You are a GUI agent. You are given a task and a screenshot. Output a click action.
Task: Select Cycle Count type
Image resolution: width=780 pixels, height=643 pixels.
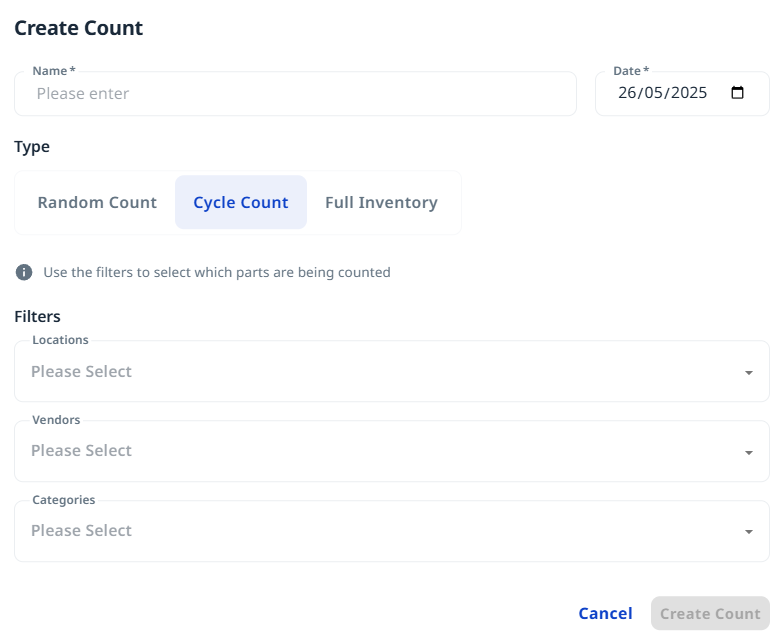(241, 202)
